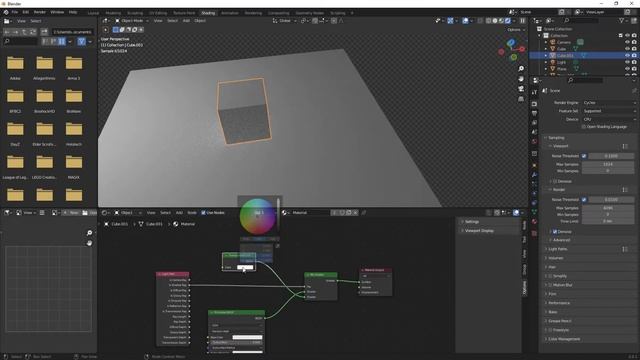Click the viewport pan hand gizmo
This screenshot has height=360, width=640.
[x=521, y=78]
